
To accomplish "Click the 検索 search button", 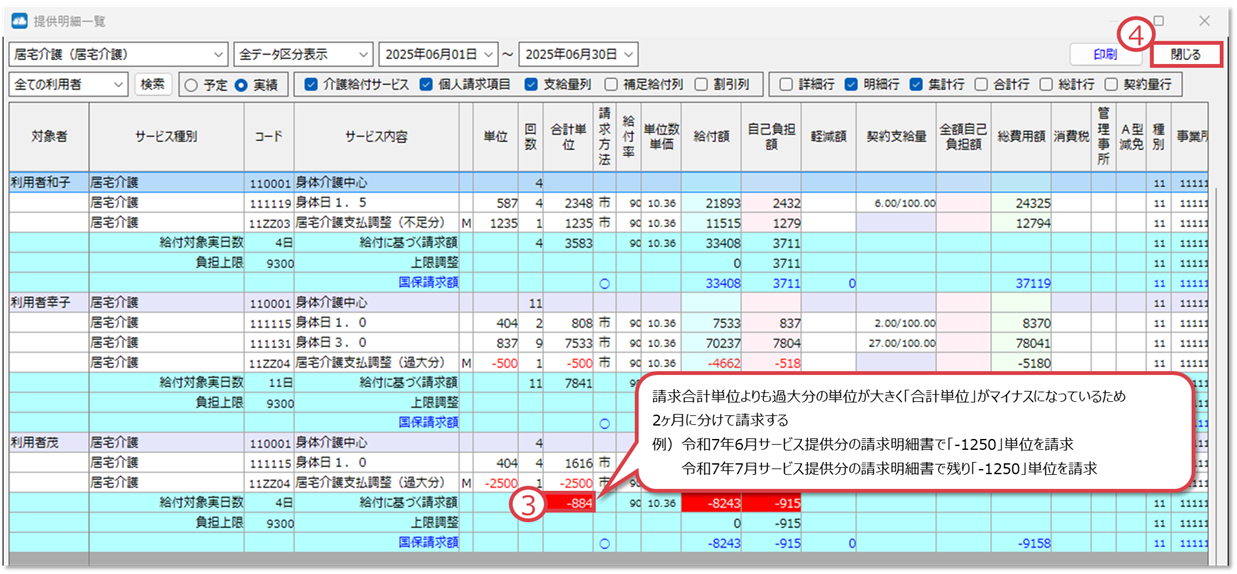I will (x=153, y=85).
